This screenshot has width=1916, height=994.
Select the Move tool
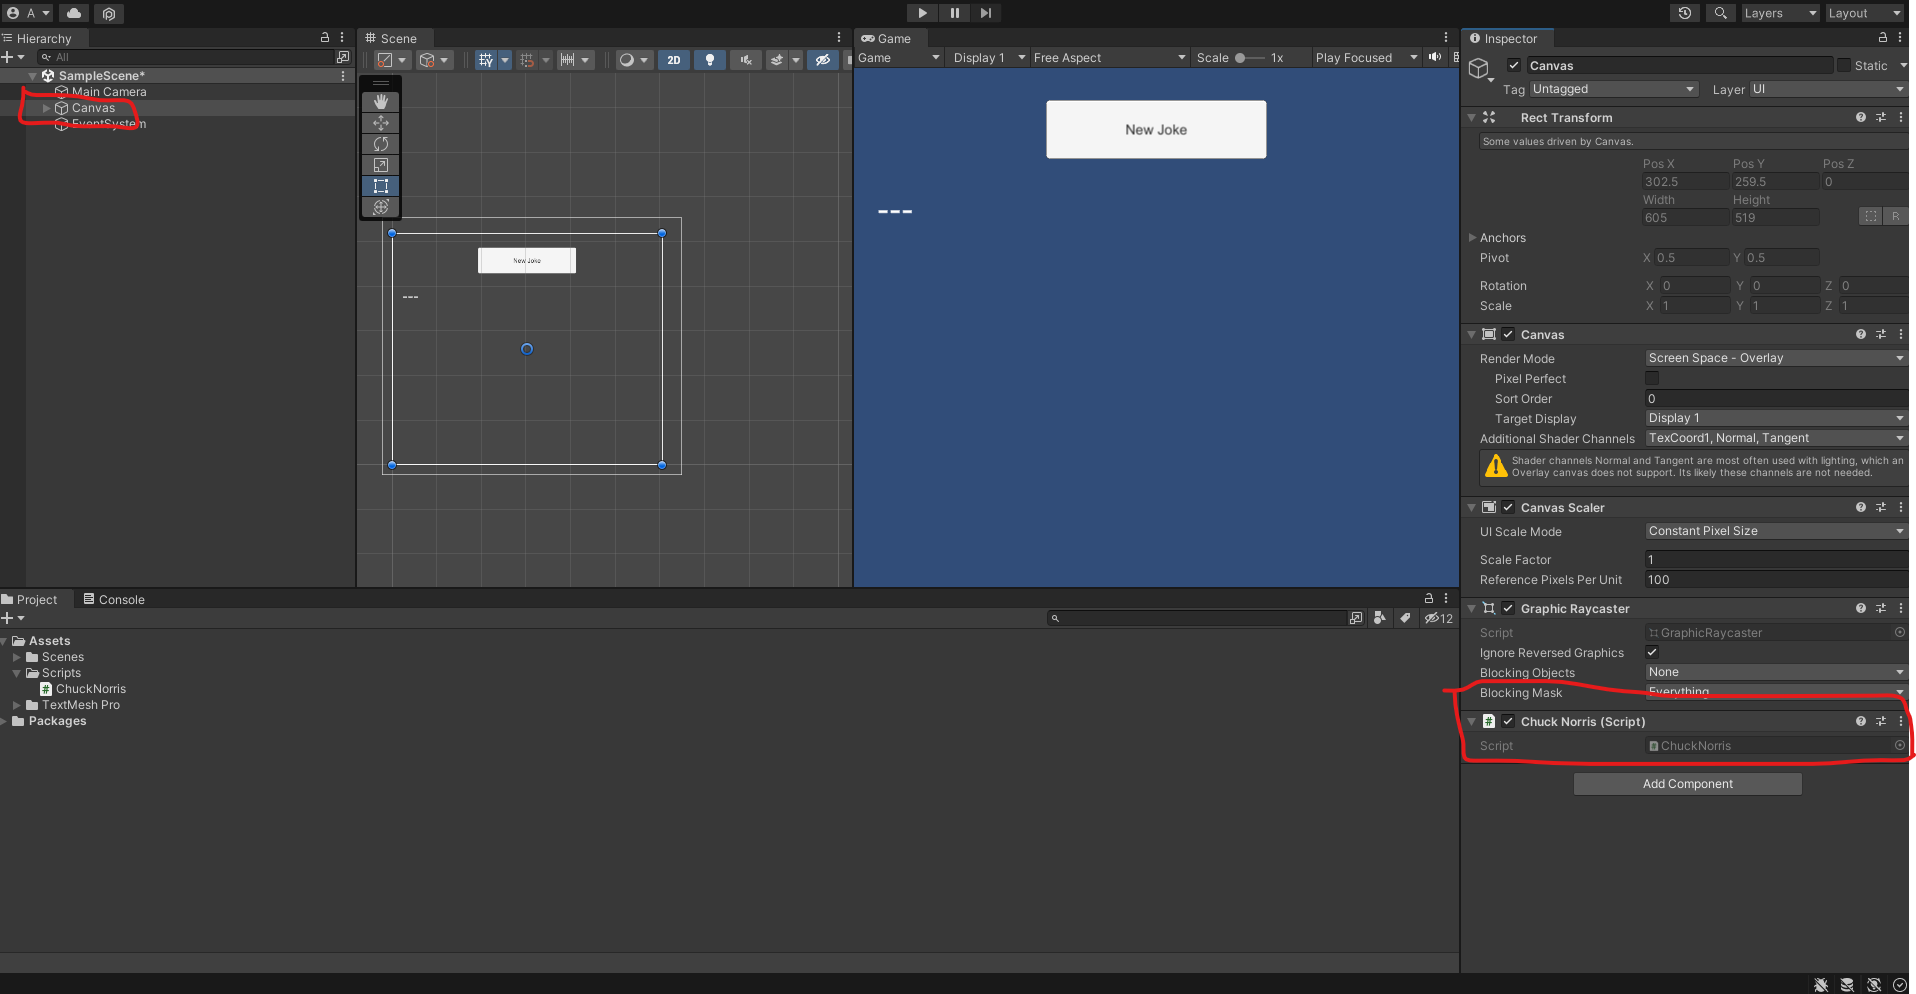point(381,123)
